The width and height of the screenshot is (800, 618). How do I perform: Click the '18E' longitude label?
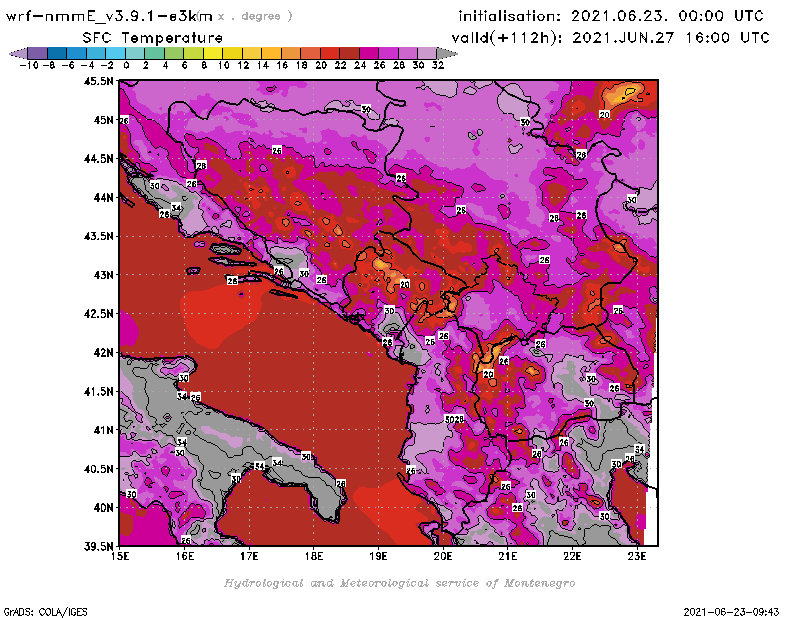tap(314, 556)
